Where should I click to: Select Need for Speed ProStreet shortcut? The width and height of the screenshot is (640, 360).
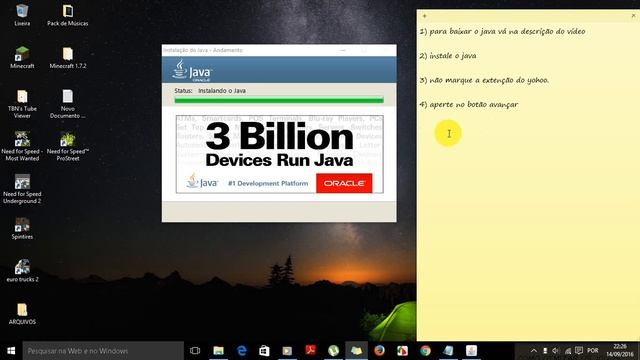[x=68, y=146]
